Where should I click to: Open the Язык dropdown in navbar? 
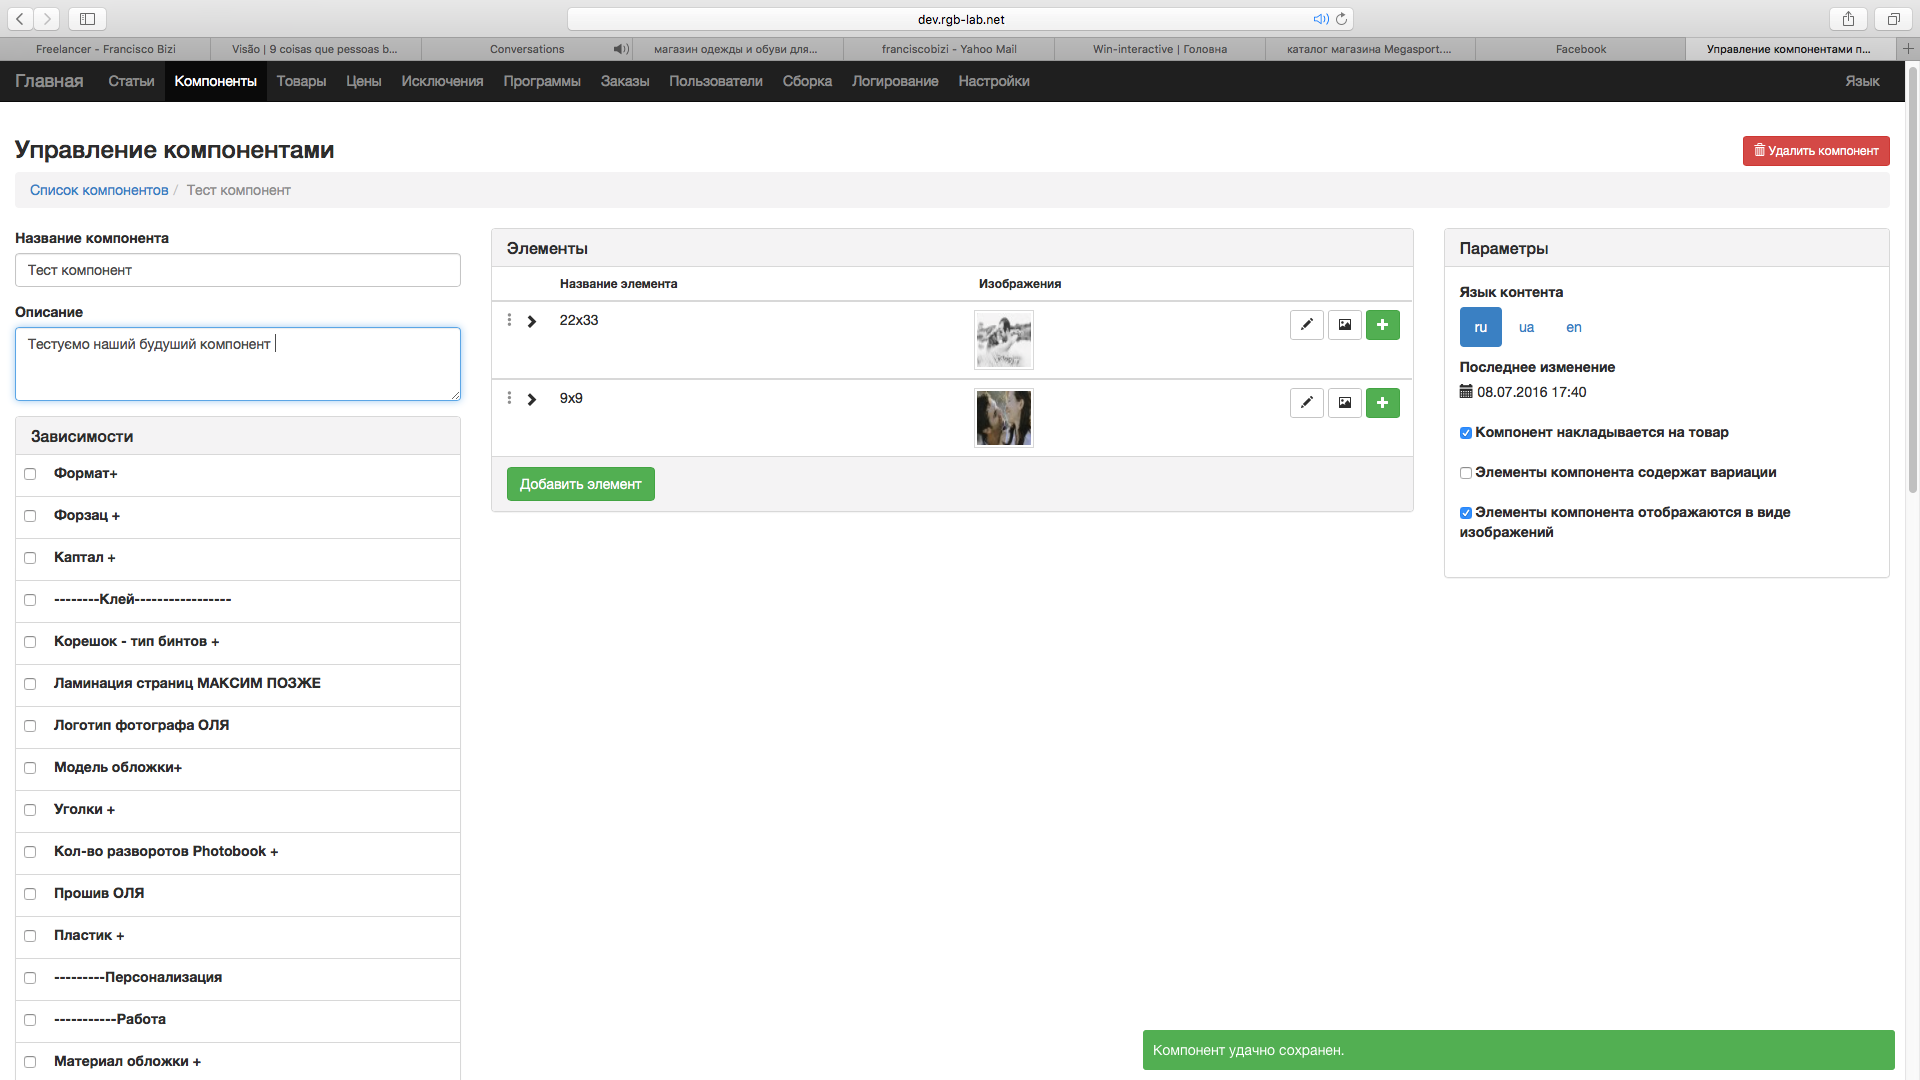(1861, 81)
